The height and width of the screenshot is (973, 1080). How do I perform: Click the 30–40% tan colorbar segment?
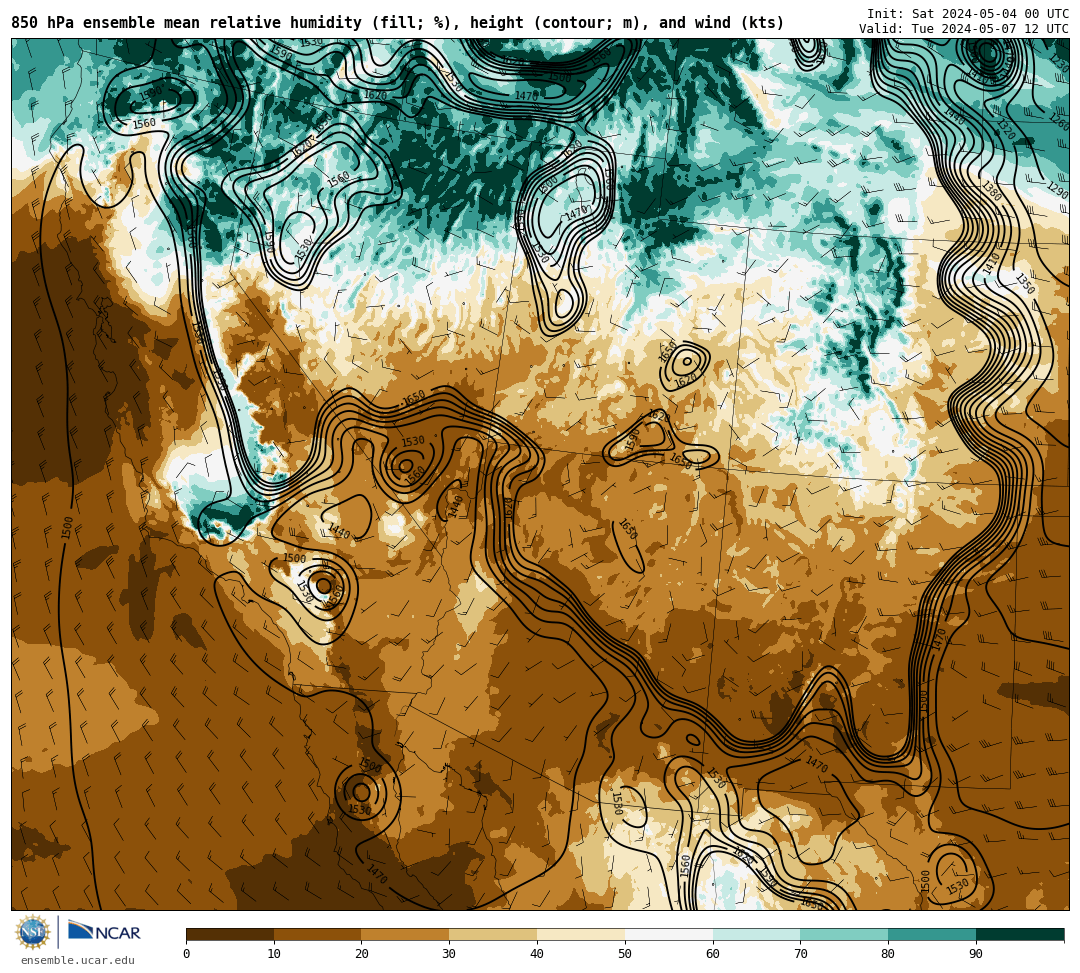click(x=493, y=934)
